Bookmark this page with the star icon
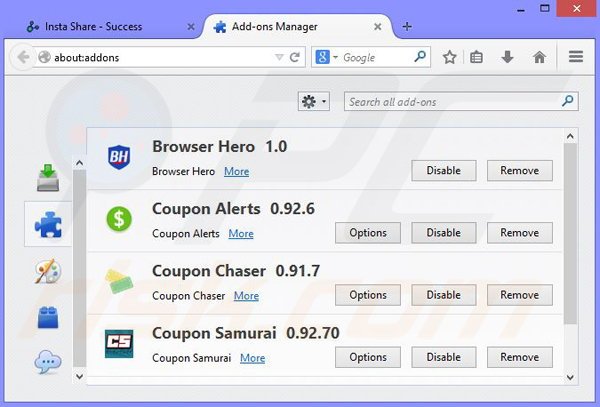 click(x=450, y=57)
